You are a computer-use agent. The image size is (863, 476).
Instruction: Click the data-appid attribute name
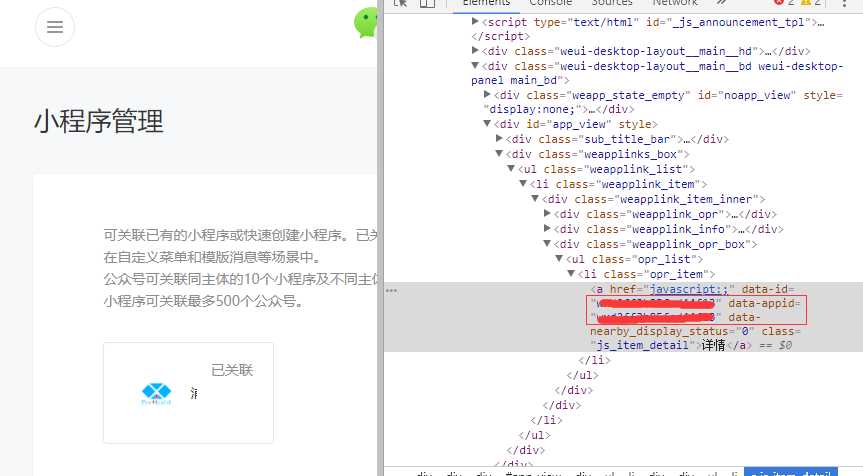tap(761, 303)
